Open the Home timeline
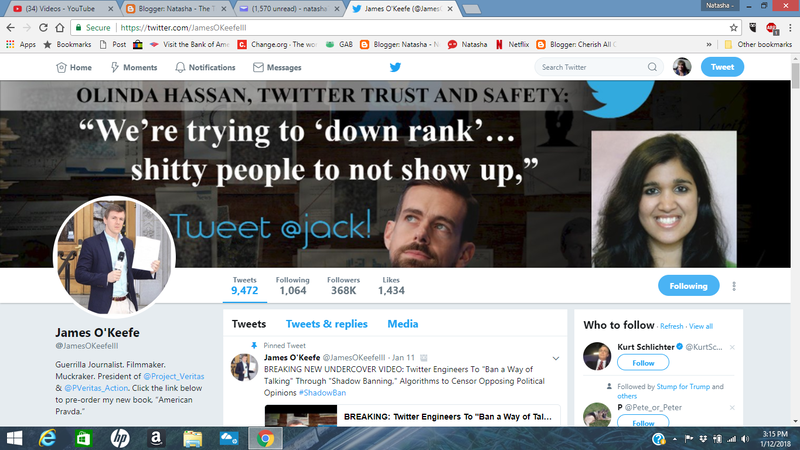 pos(74,67)
